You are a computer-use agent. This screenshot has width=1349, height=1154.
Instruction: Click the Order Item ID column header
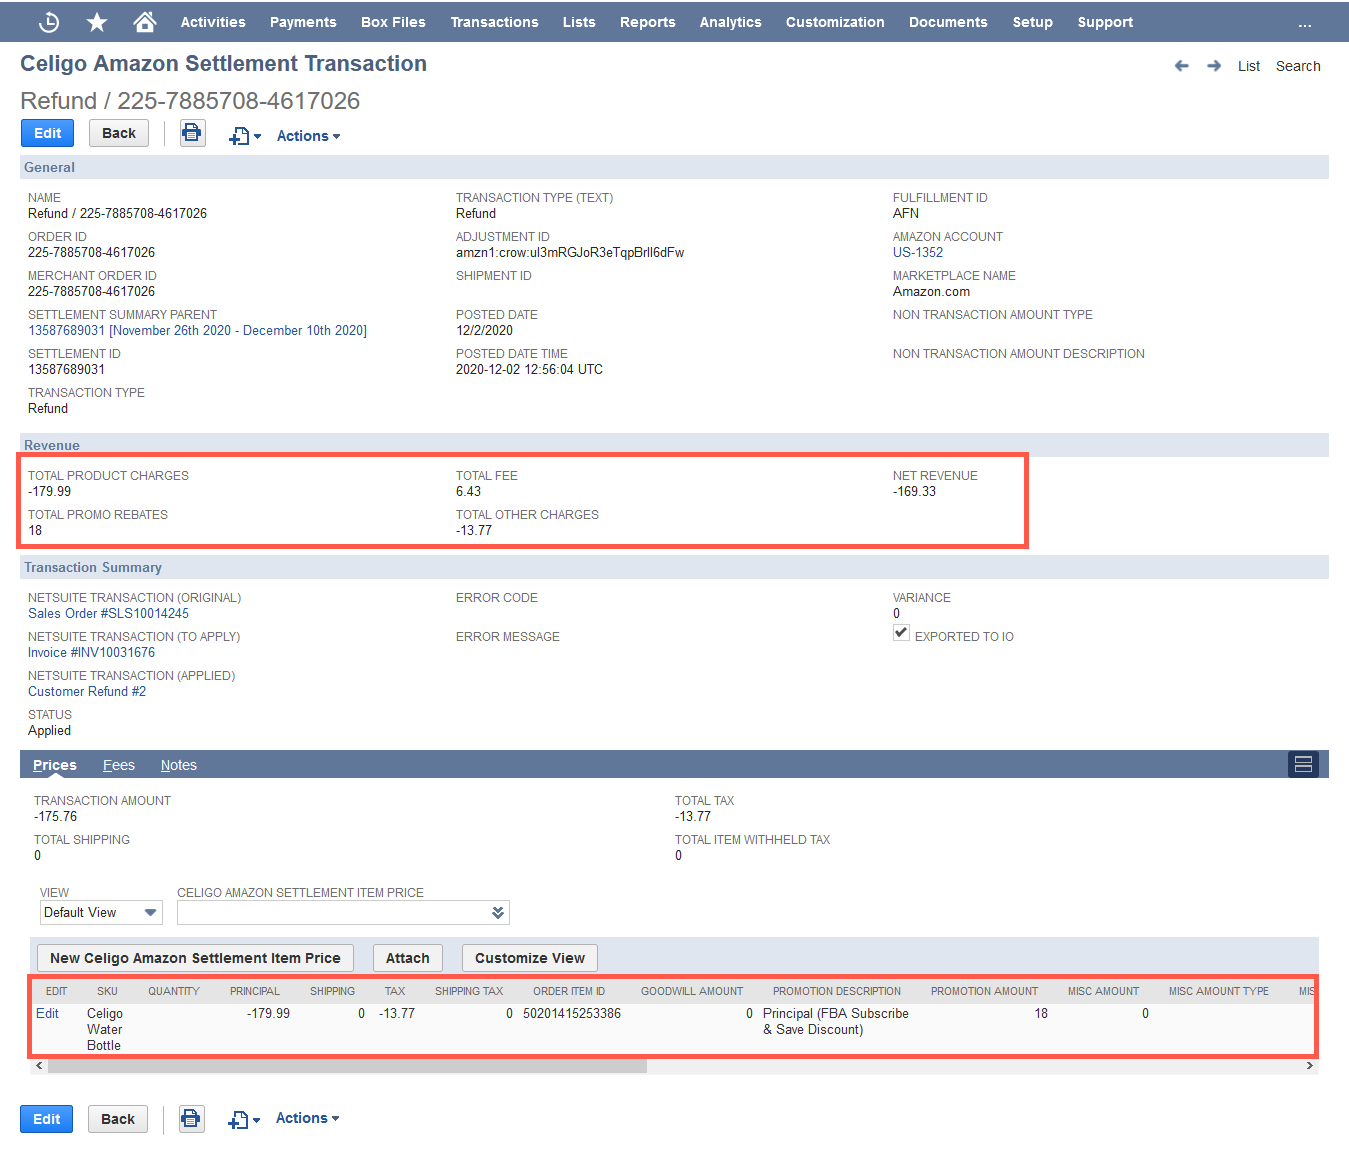tap(569, 991)
